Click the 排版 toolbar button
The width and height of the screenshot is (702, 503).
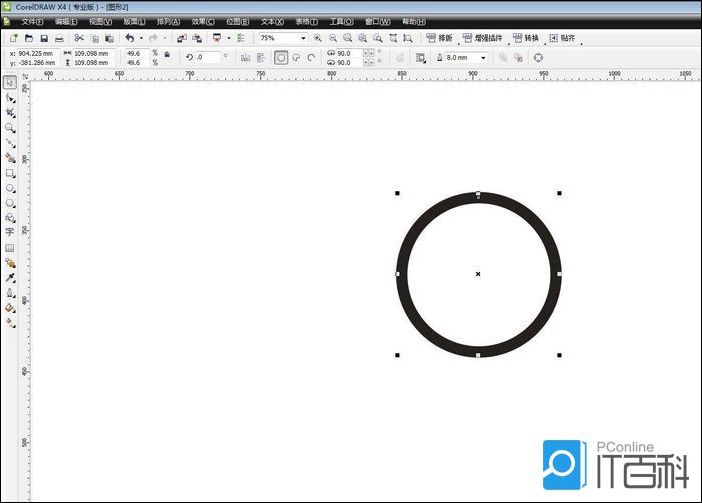[x=440, y=38]
